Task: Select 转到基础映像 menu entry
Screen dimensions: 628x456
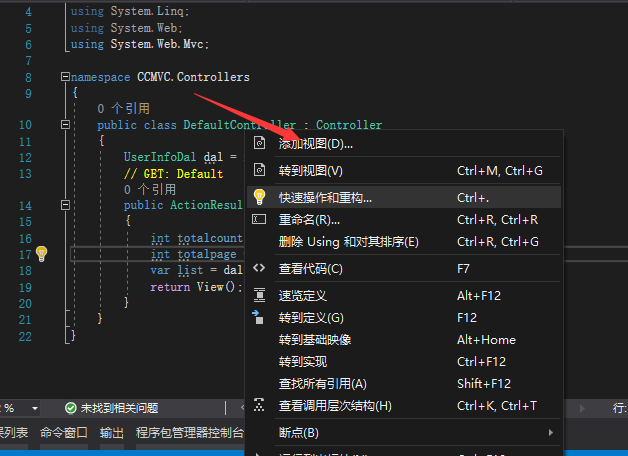Action: tap(404, 339)
